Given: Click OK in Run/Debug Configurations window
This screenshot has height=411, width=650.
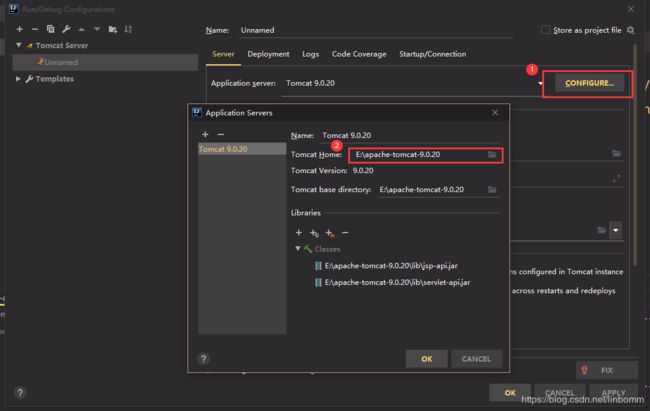Looking at the screenshot, I should [510, 392].
